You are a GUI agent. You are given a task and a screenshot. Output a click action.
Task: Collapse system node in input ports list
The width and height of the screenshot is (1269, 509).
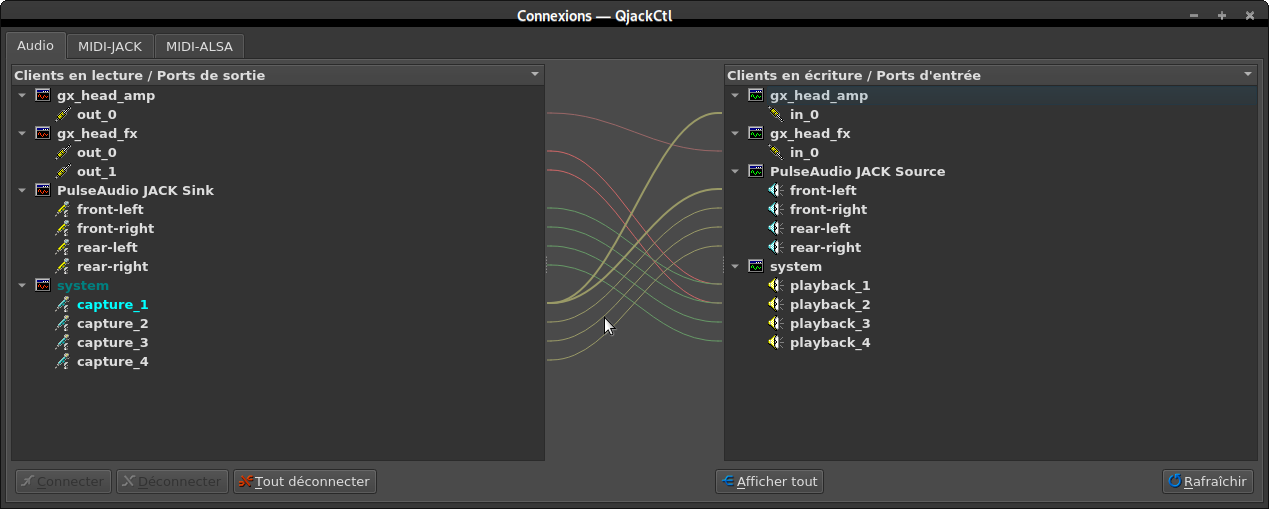point(736,267)
